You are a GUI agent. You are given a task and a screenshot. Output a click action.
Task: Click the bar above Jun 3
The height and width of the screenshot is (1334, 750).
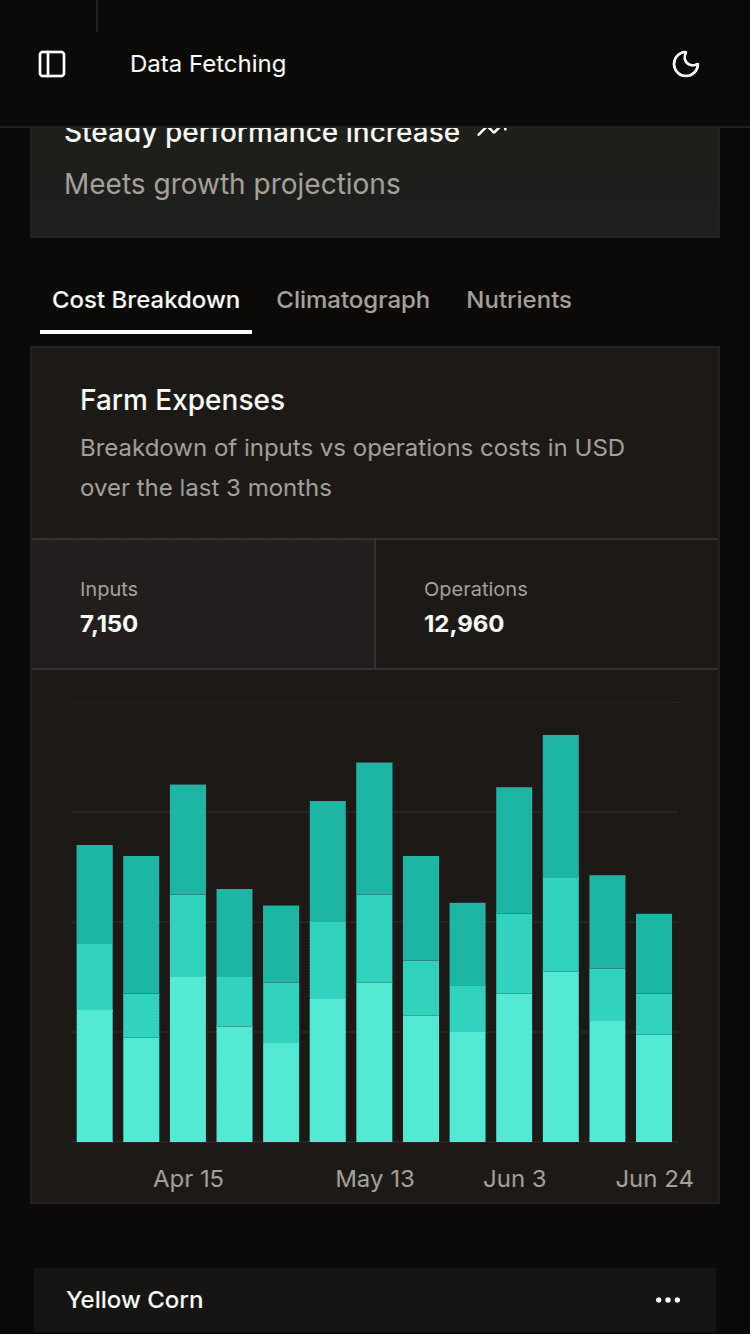click(x=514, y=965)
